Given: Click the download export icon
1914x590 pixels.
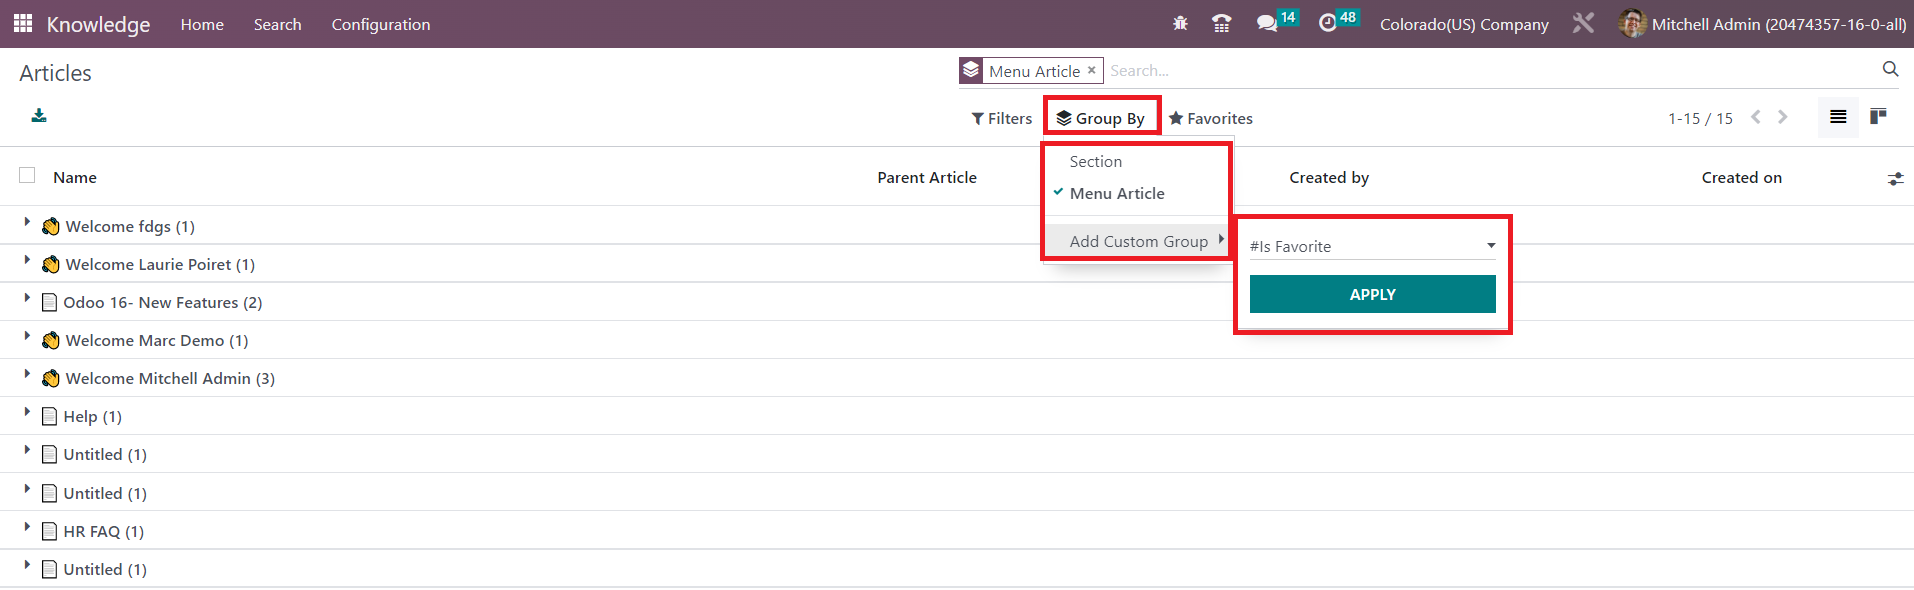Looking at the screenshot, I should click(39, 116).
